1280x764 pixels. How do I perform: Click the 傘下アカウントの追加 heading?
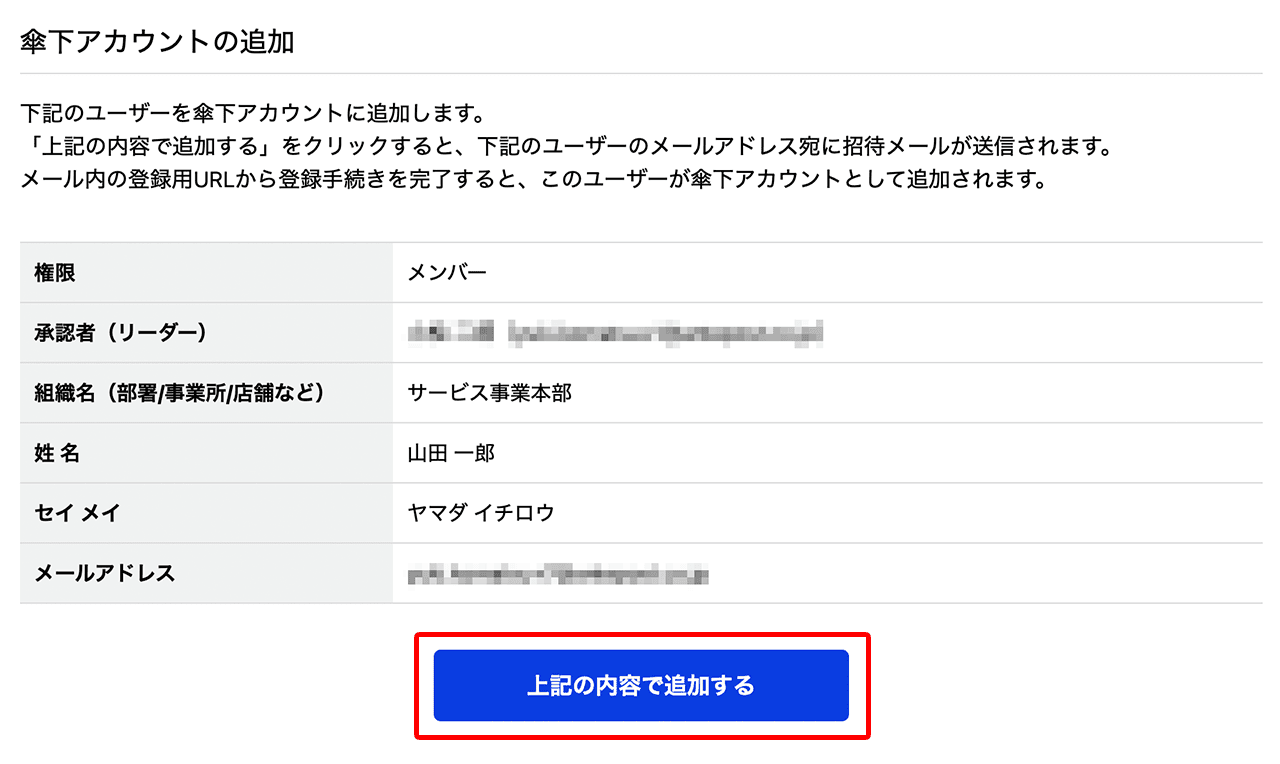click(157, 42)
